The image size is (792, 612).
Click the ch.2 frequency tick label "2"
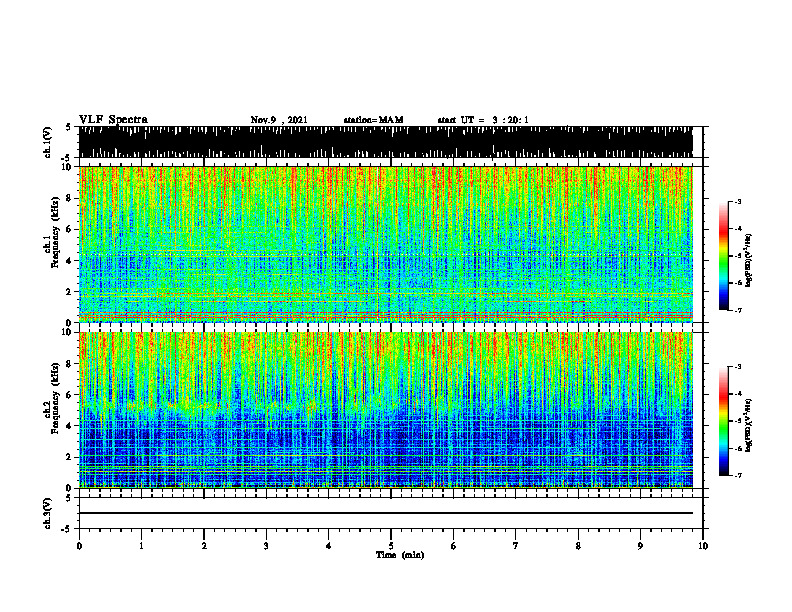tap(69, 457)
